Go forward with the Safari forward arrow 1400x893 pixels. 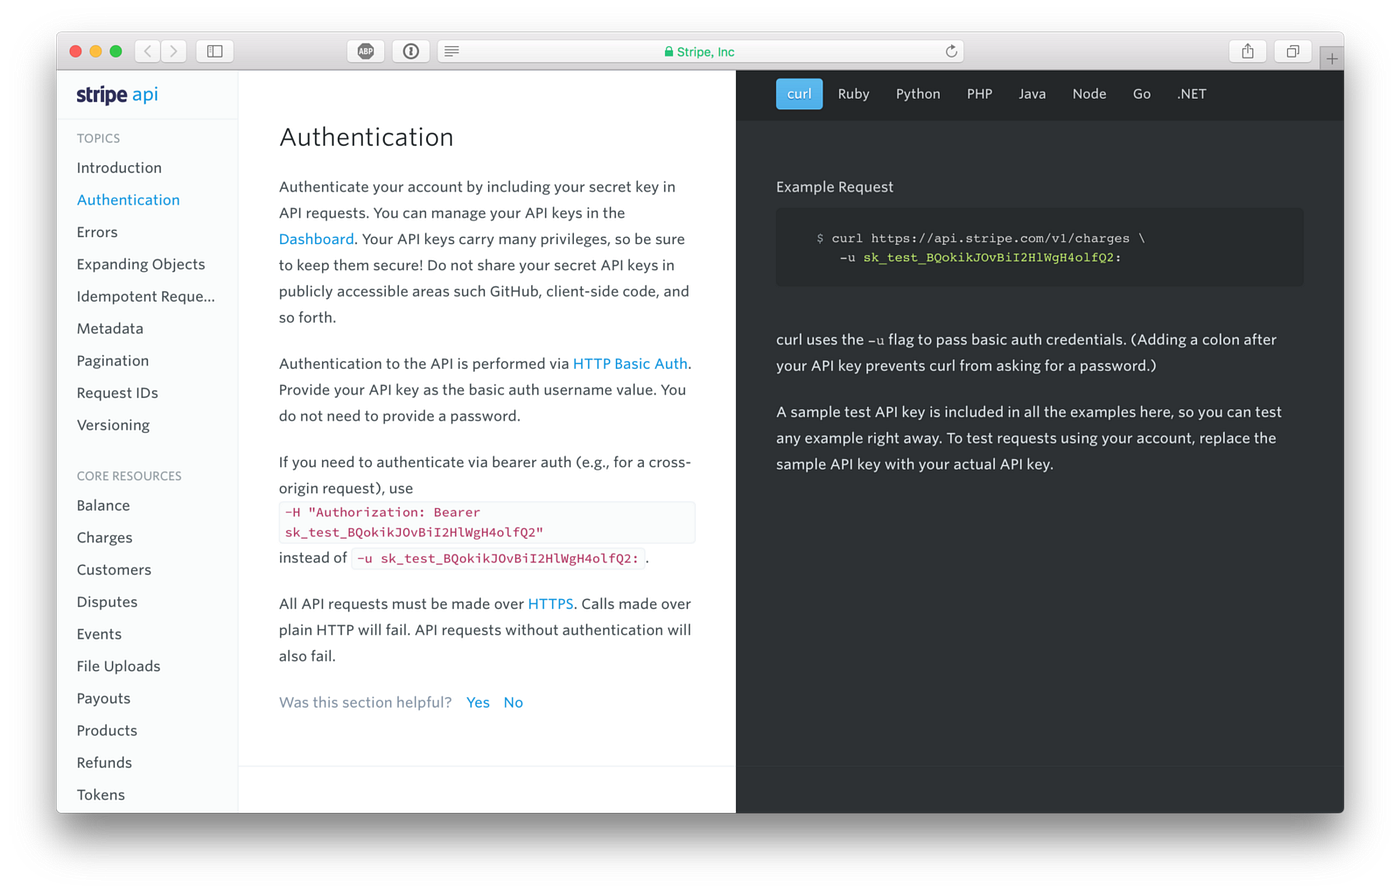(x=174, y=51)
